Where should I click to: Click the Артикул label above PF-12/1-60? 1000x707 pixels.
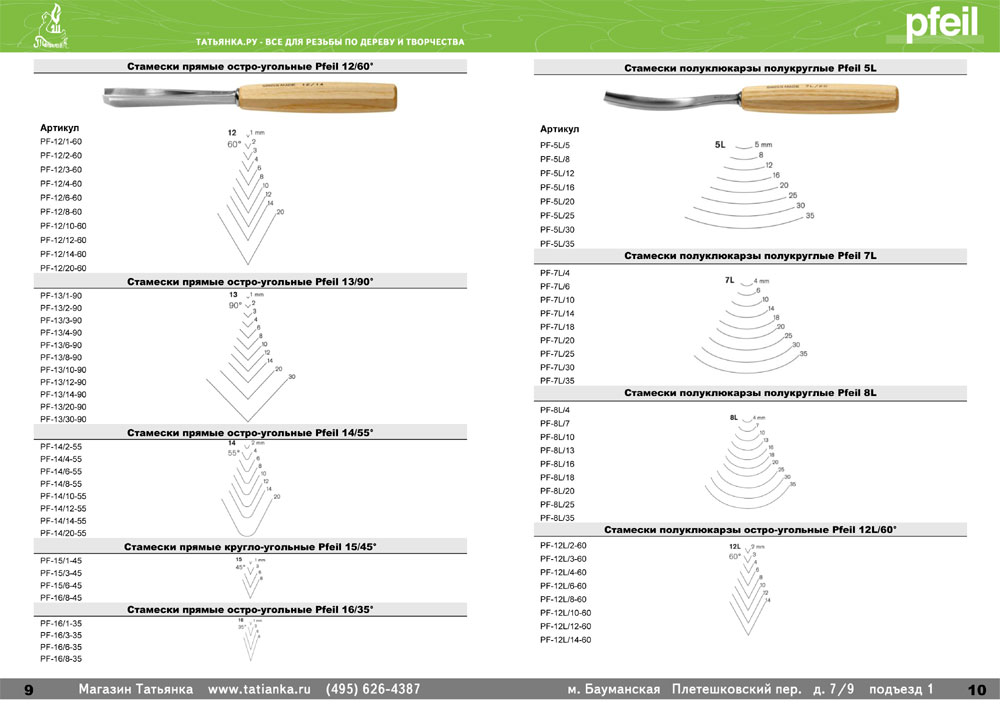click(59, 128)
